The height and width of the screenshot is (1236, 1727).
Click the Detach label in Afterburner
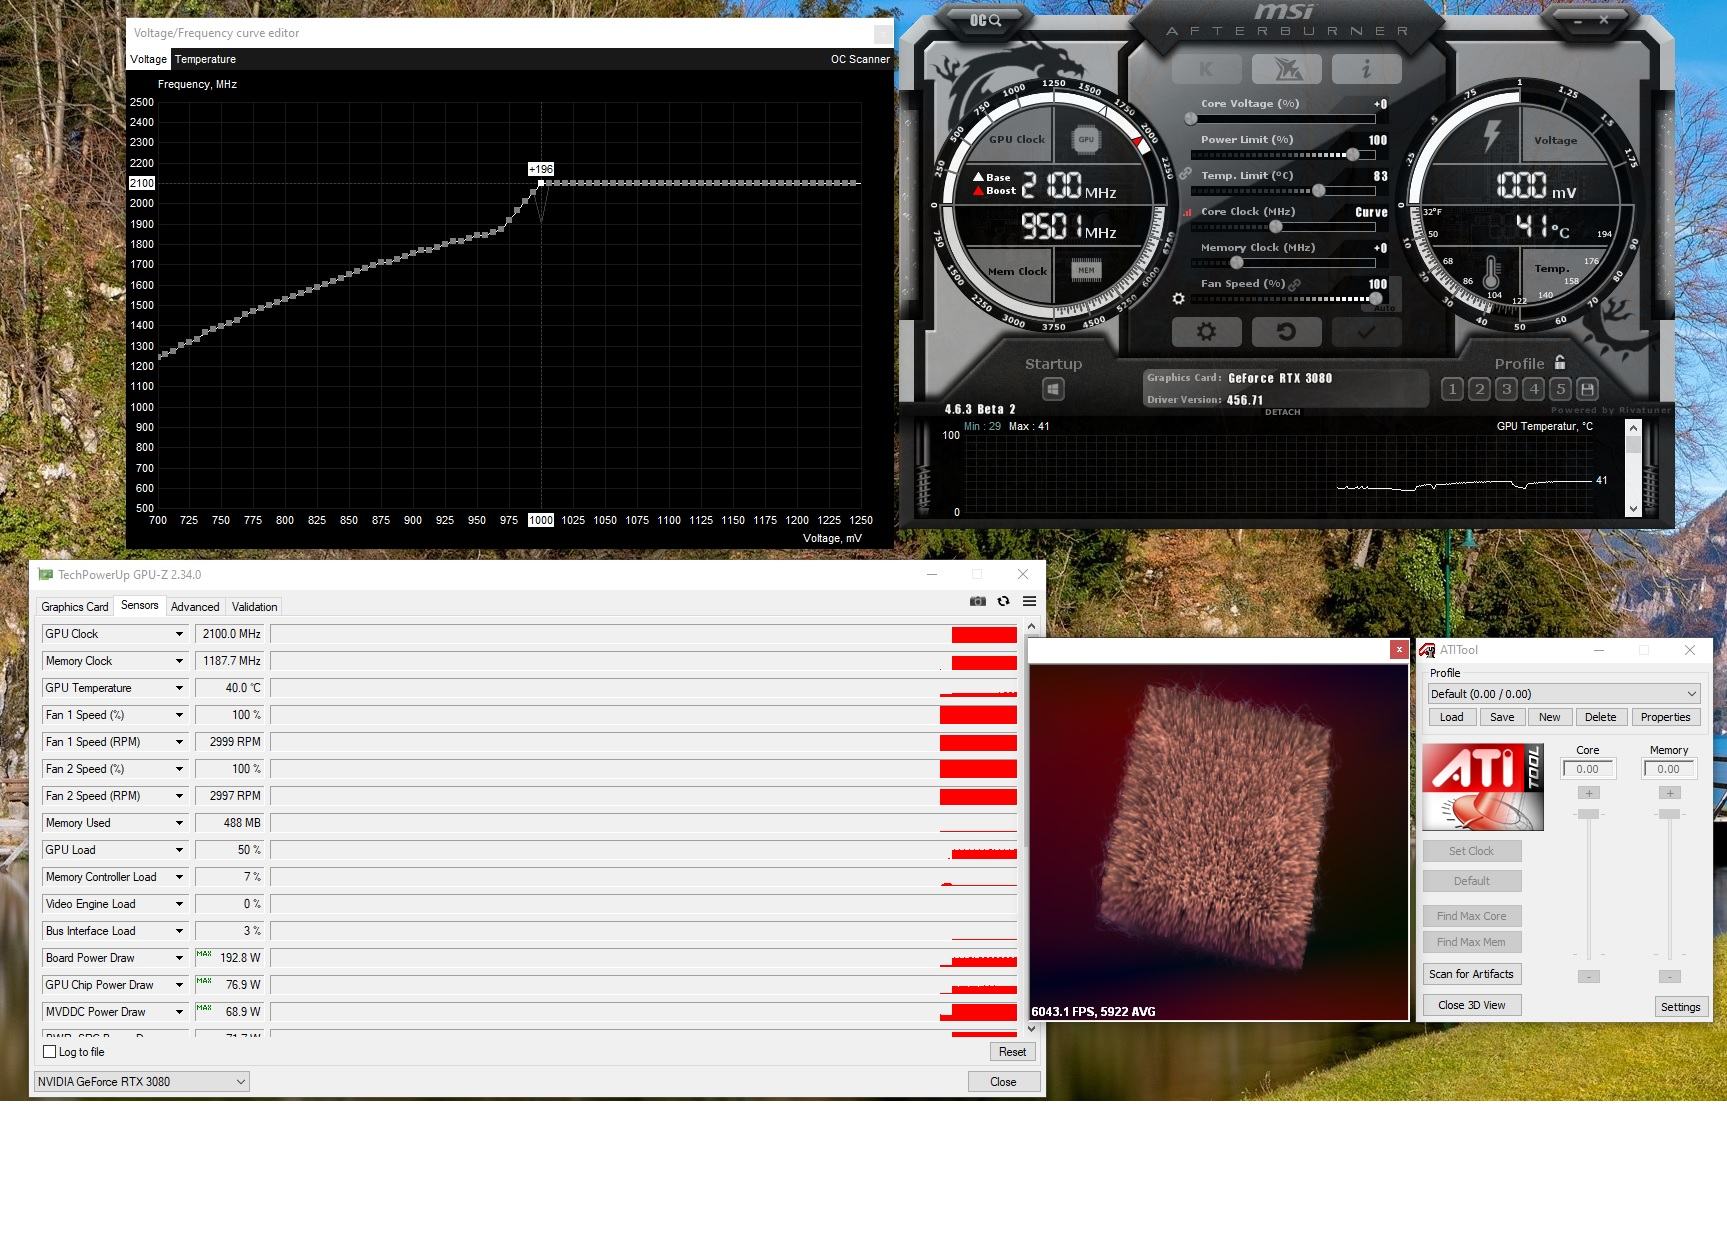click(1283, 412)
